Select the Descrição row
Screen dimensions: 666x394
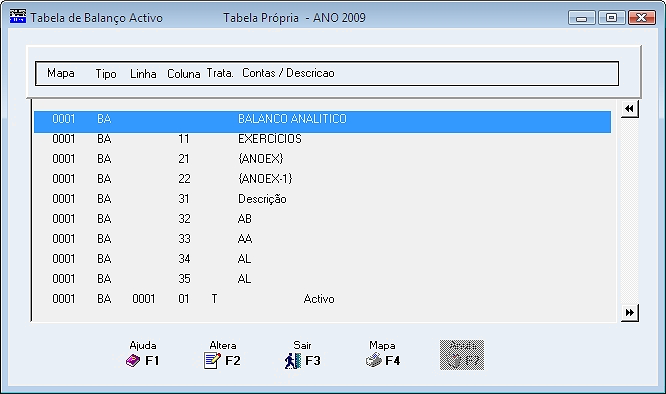pos(322,199)
